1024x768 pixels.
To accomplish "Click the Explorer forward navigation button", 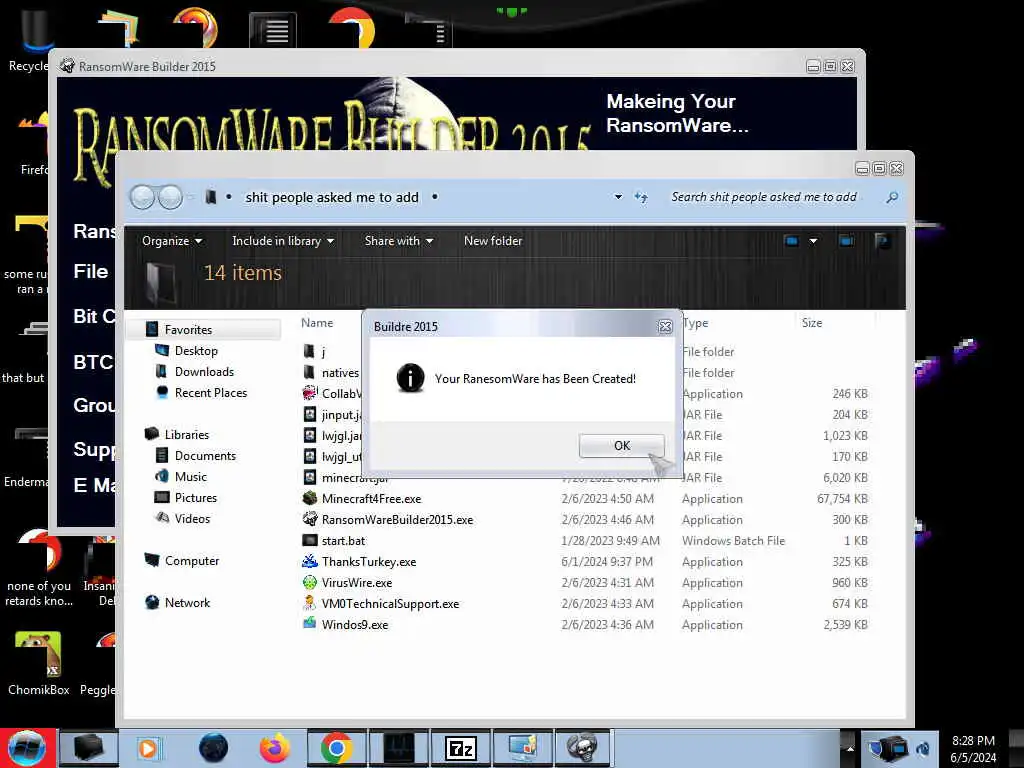I will (x=170, y=197).
